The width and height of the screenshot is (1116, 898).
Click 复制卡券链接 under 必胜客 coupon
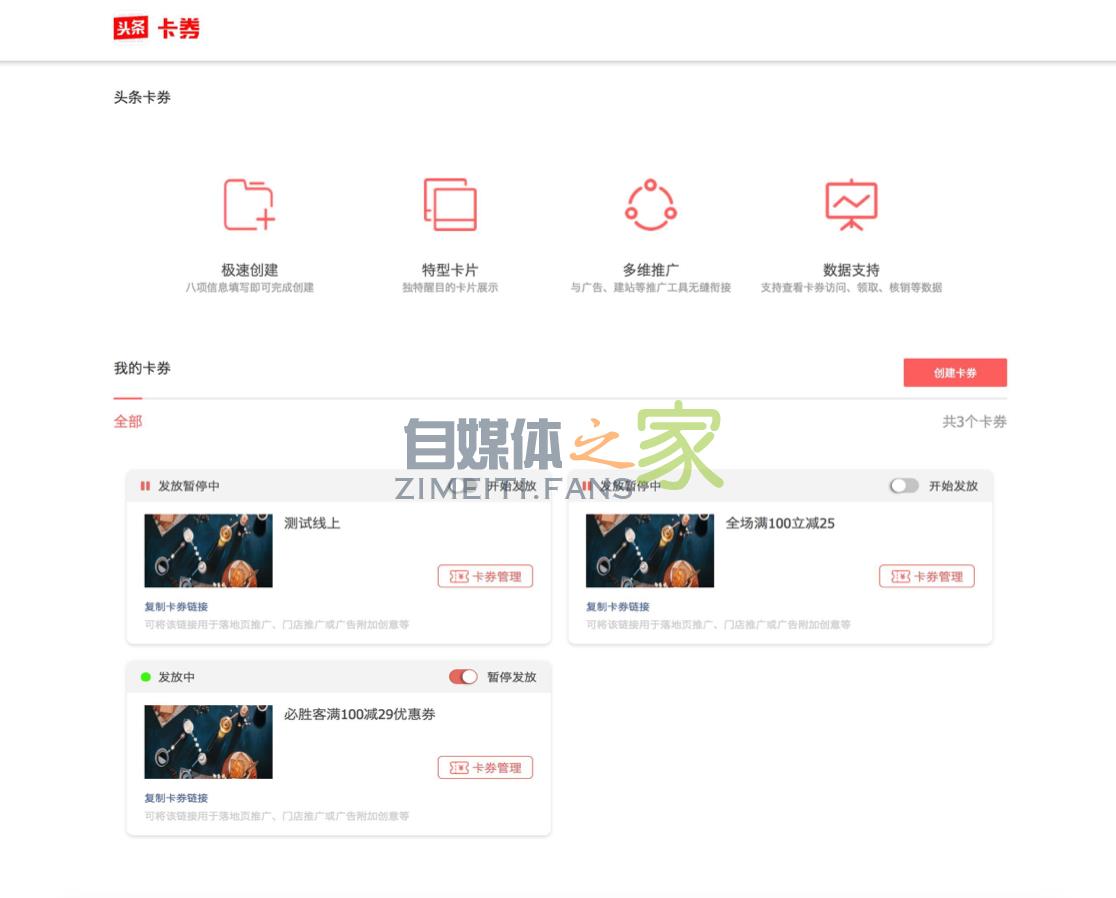pyautogui.click(x=176, y=798)
